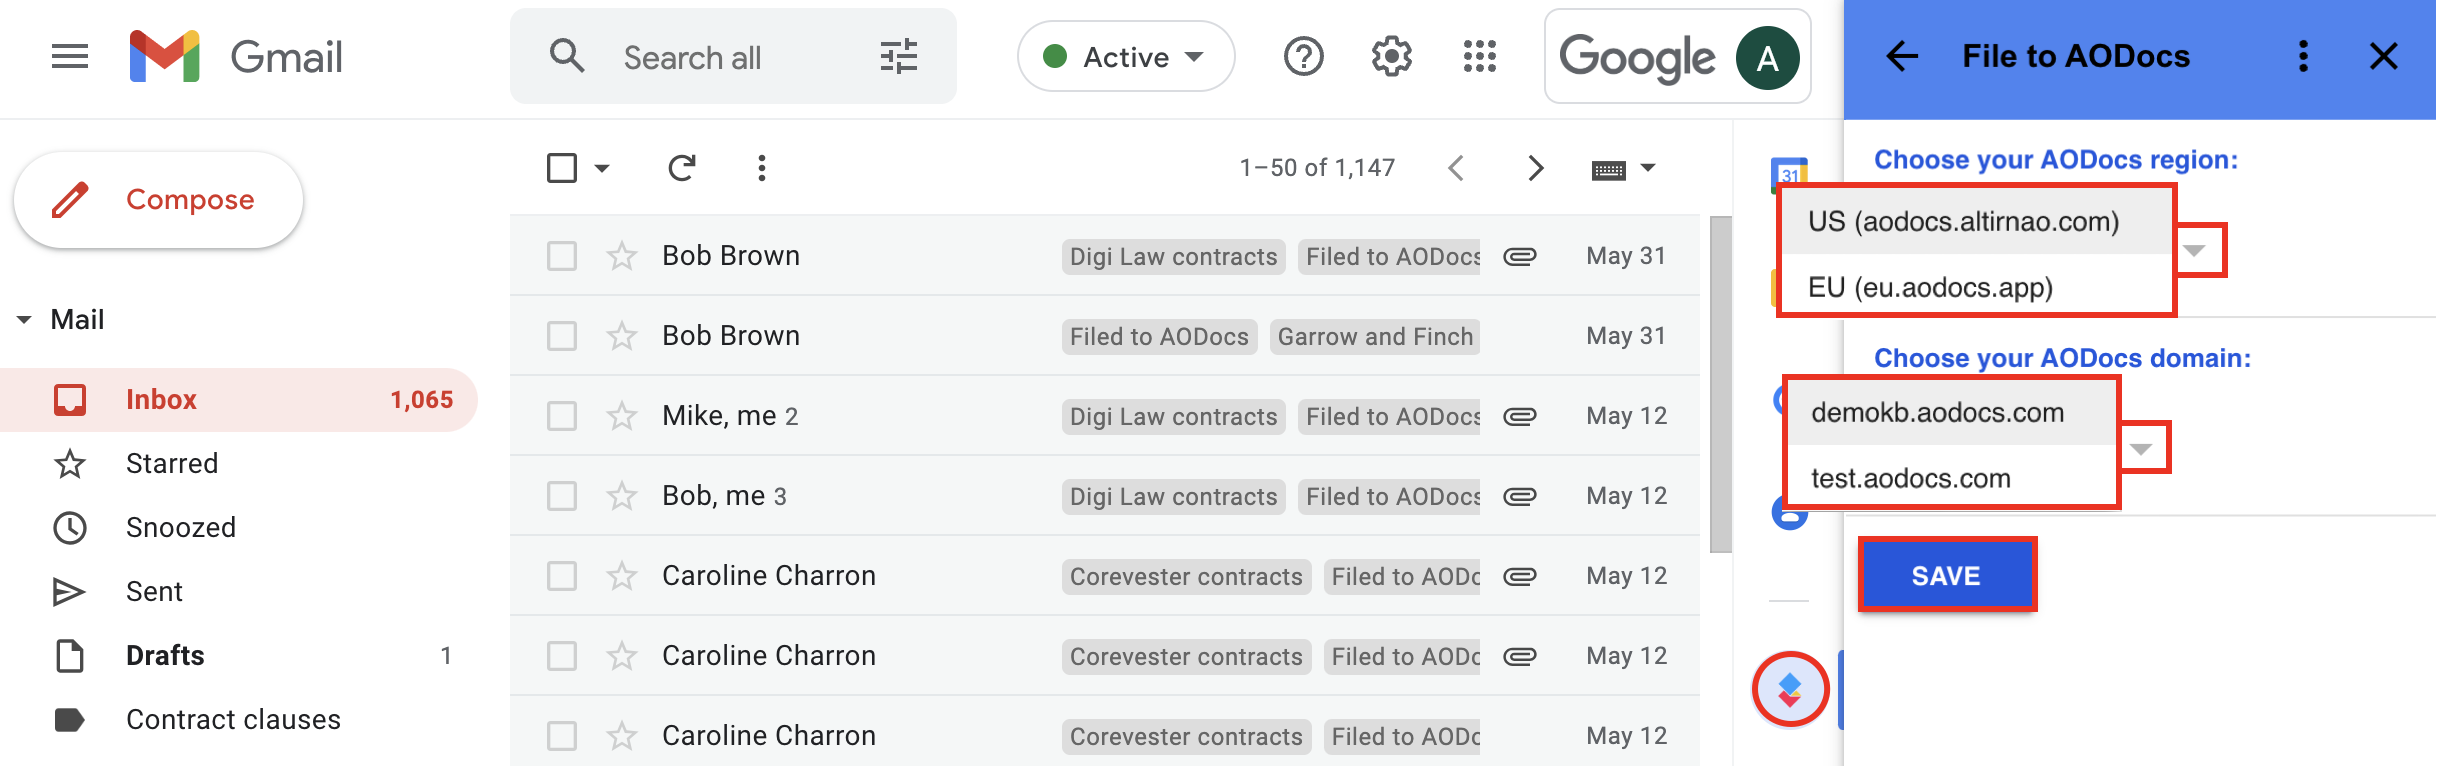Image resolution: width=2438 pixels, height=766 pixels.
Task: Click the inbox vertical scrollbar
Action: pos(1720,384)
